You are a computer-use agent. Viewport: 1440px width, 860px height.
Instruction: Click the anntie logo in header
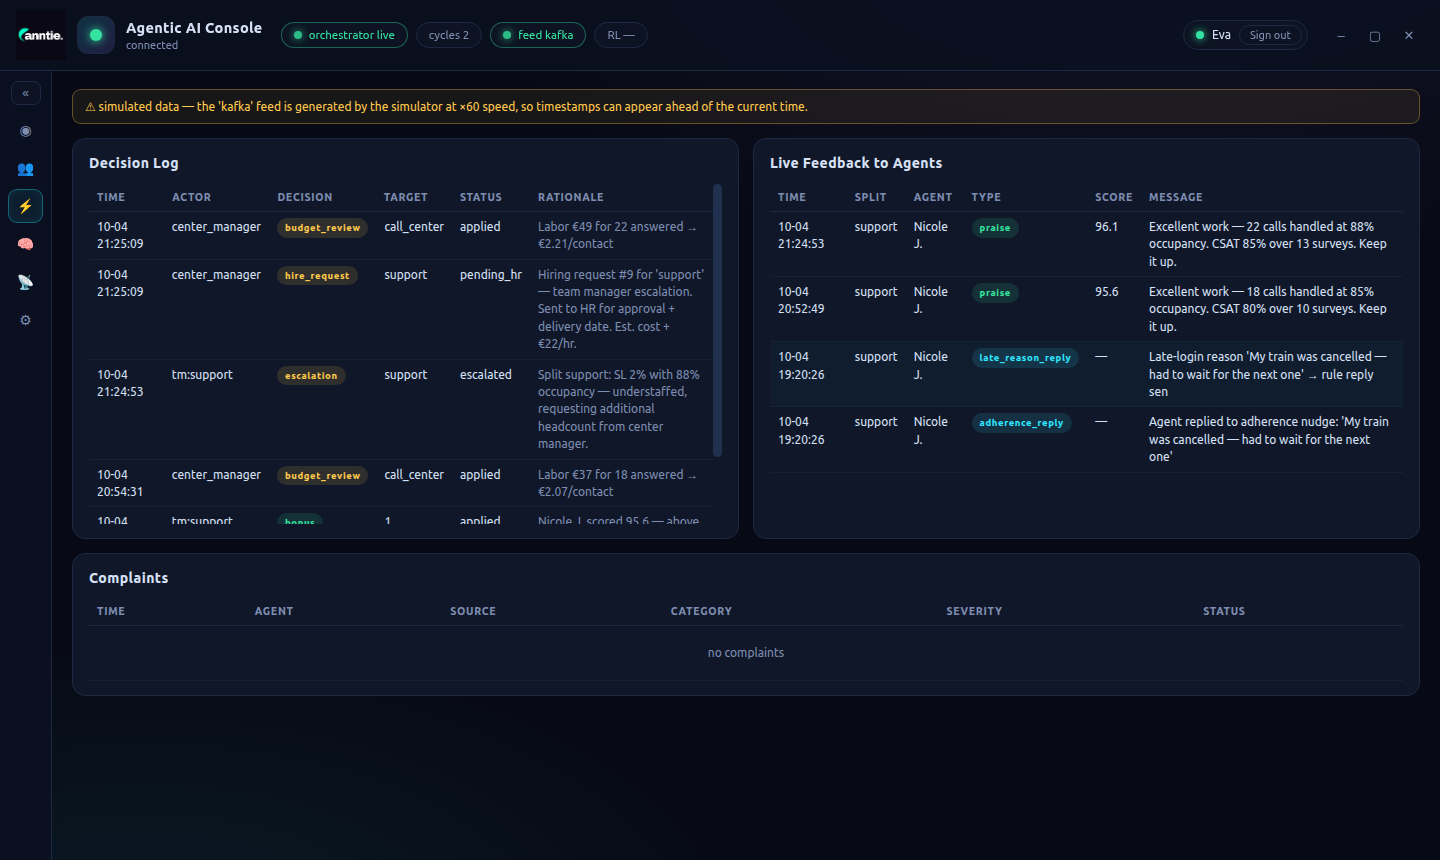tap(41, 35)
